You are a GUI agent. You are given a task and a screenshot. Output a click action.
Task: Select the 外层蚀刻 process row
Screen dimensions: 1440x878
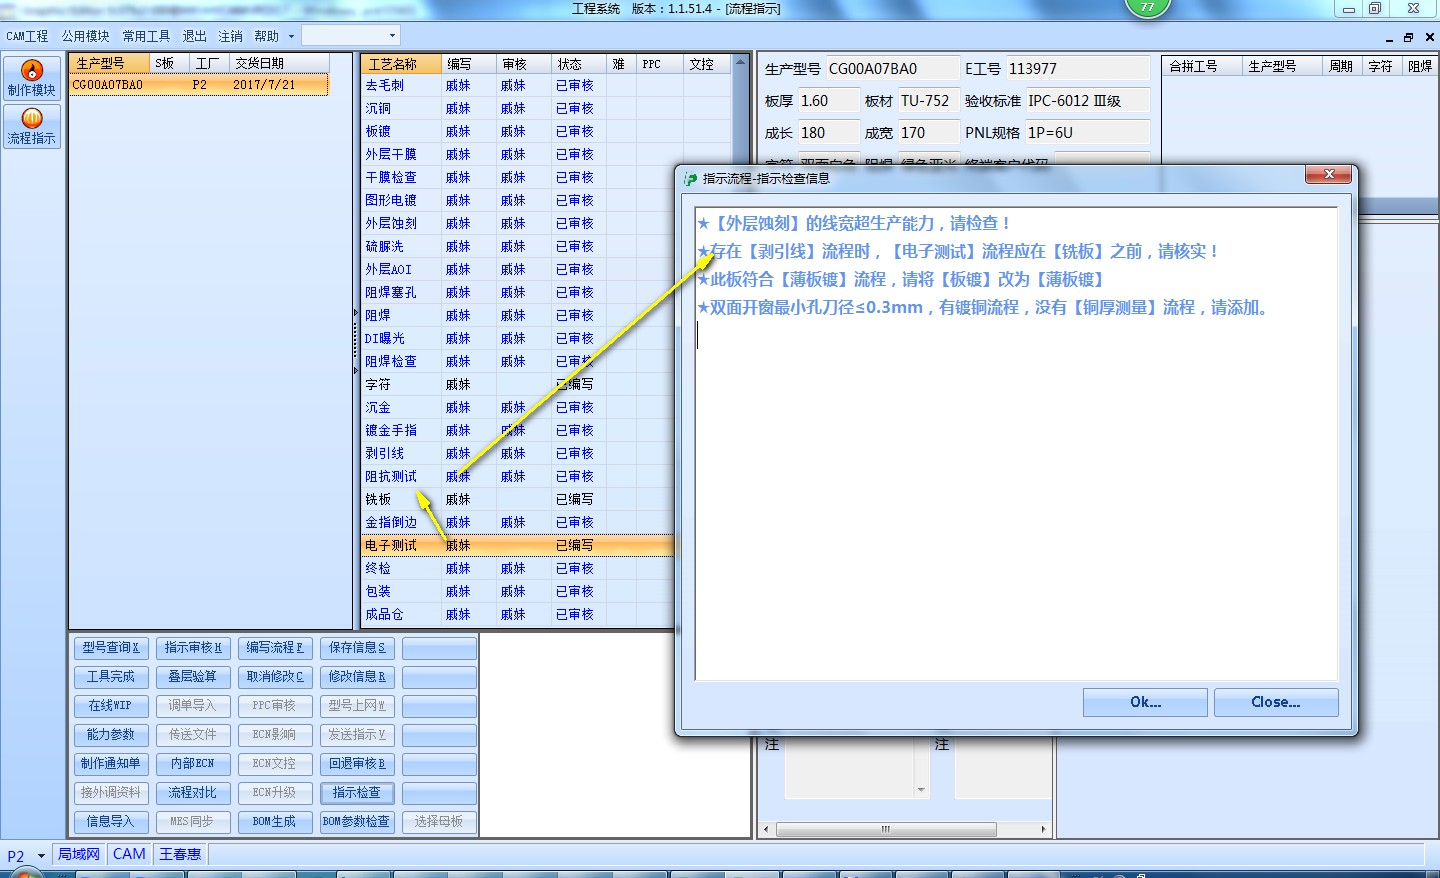click(x=517, y=224)
